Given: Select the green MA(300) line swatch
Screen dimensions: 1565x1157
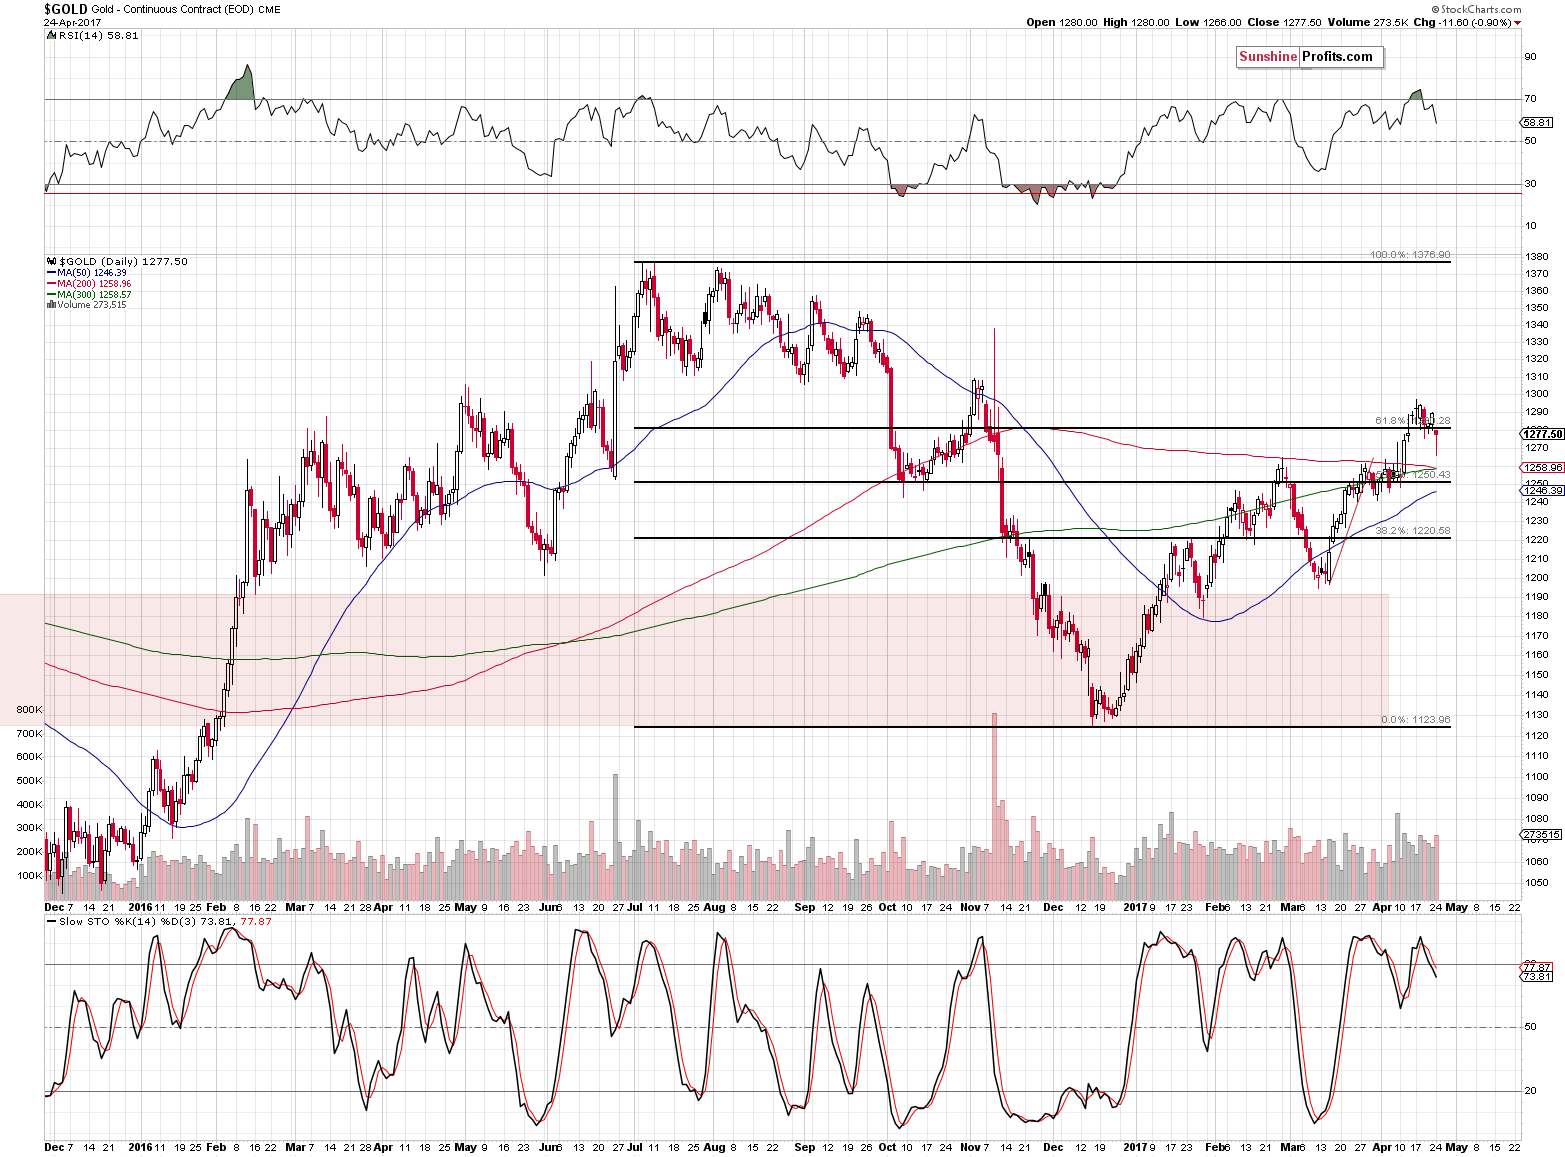Looking at the screenshot, I should coord(51,295).
